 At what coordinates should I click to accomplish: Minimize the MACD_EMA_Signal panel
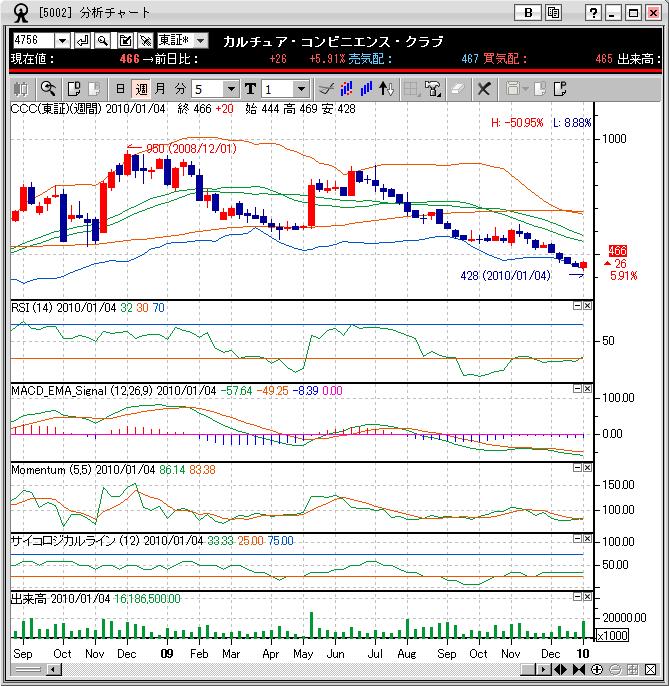[577, 388]
